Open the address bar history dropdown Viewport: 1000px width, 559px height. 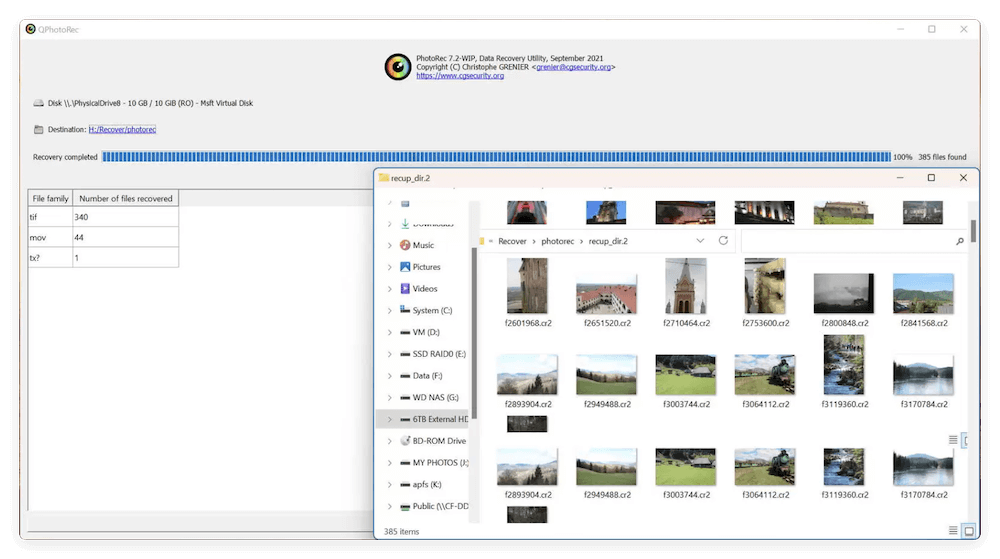tap(700, 241)
